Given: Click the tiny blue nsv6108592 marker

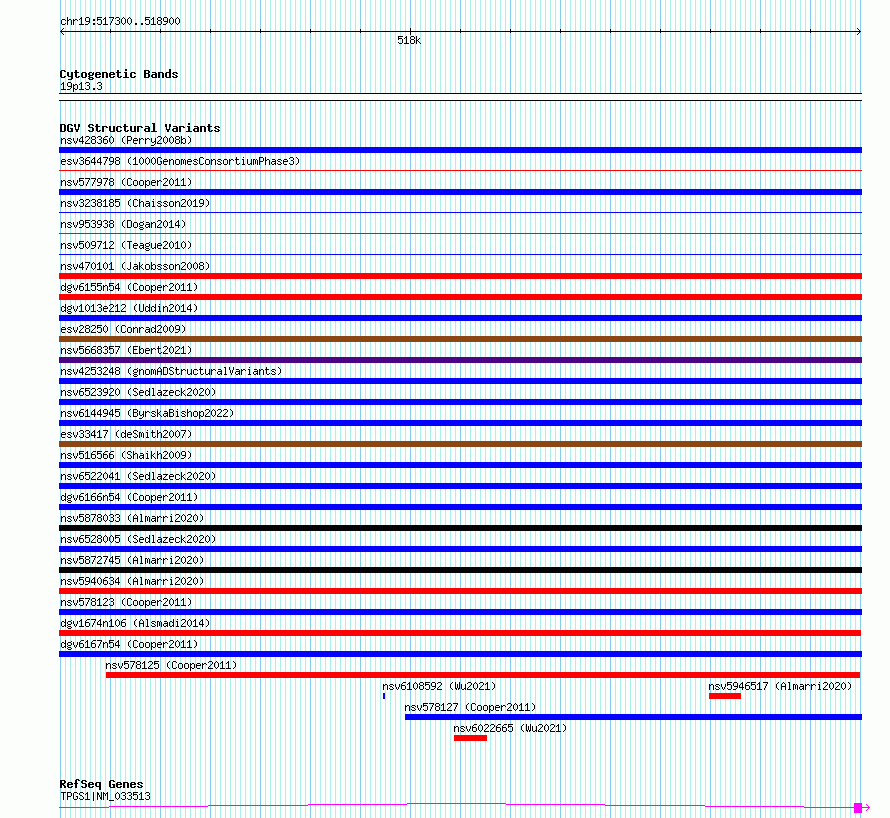Looking at the screenshot, I should pos(384,696).
